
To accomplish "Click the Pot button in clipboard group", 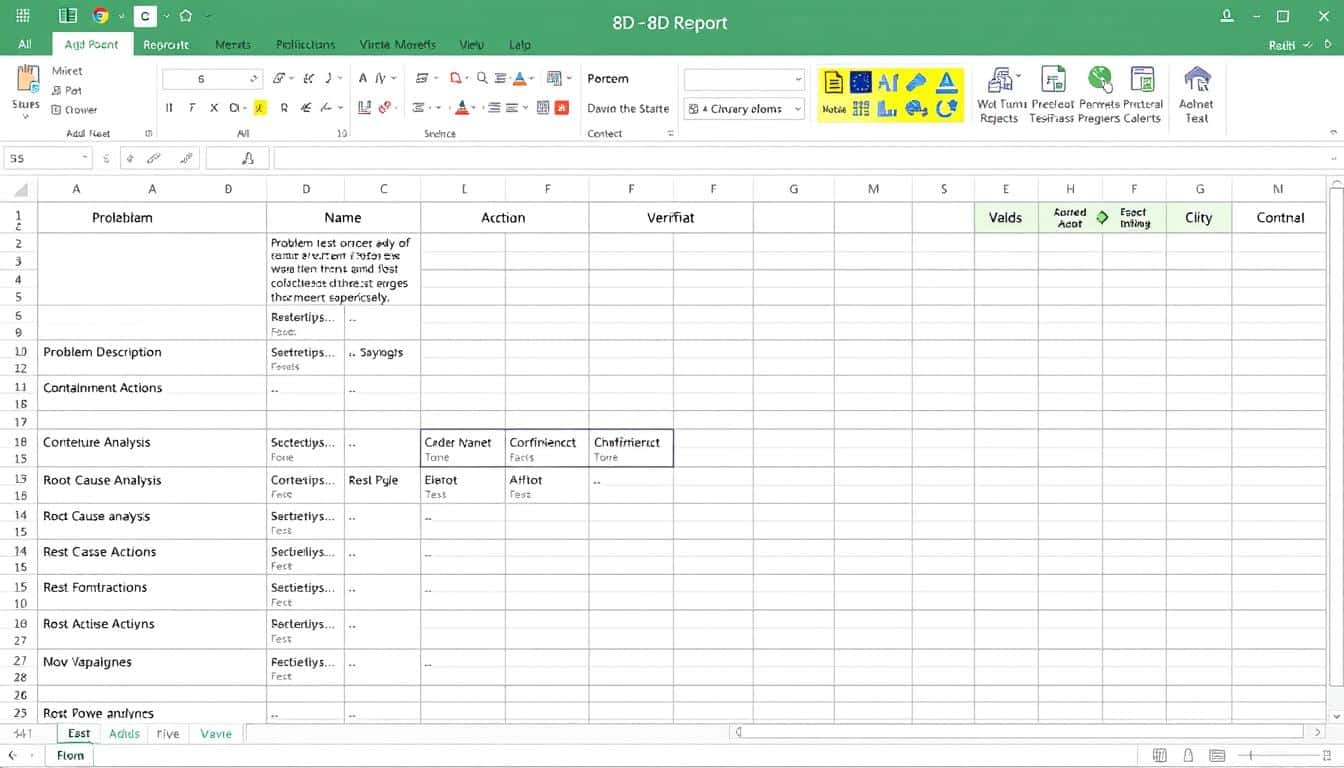I will [67, 90].
